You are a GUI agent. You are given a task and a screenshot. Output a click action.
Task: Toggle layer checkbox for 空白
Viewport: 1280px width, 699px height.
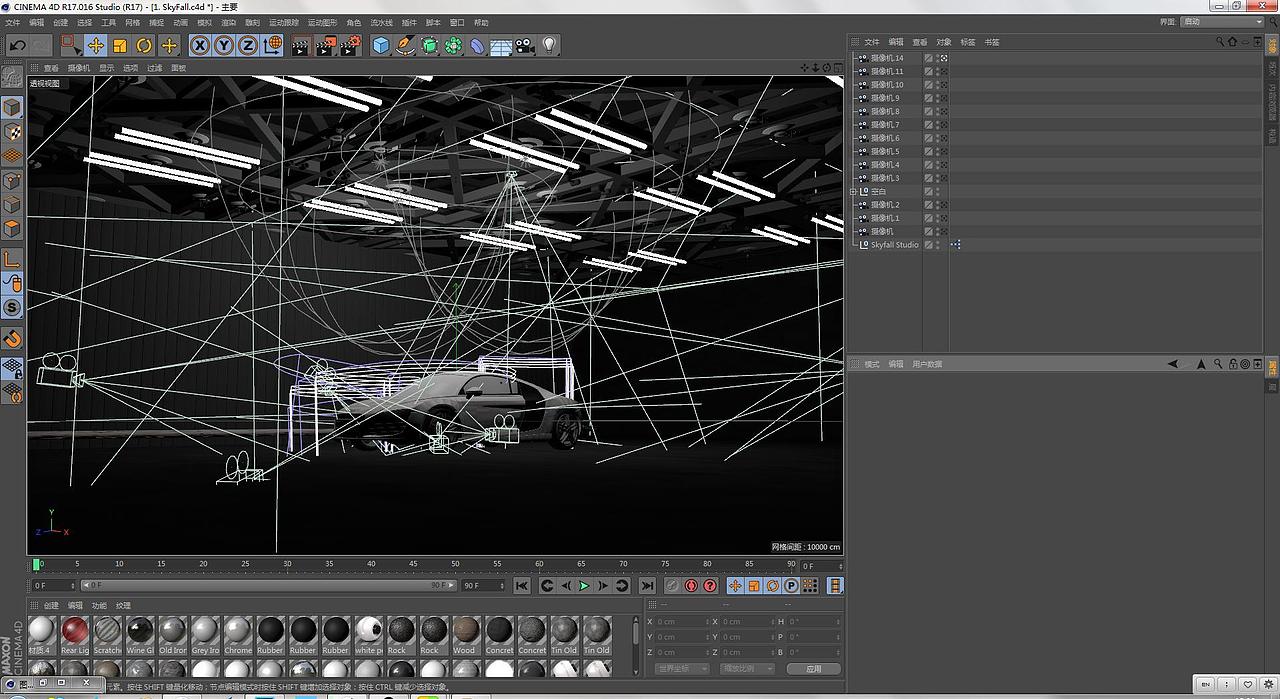(928, 192)
